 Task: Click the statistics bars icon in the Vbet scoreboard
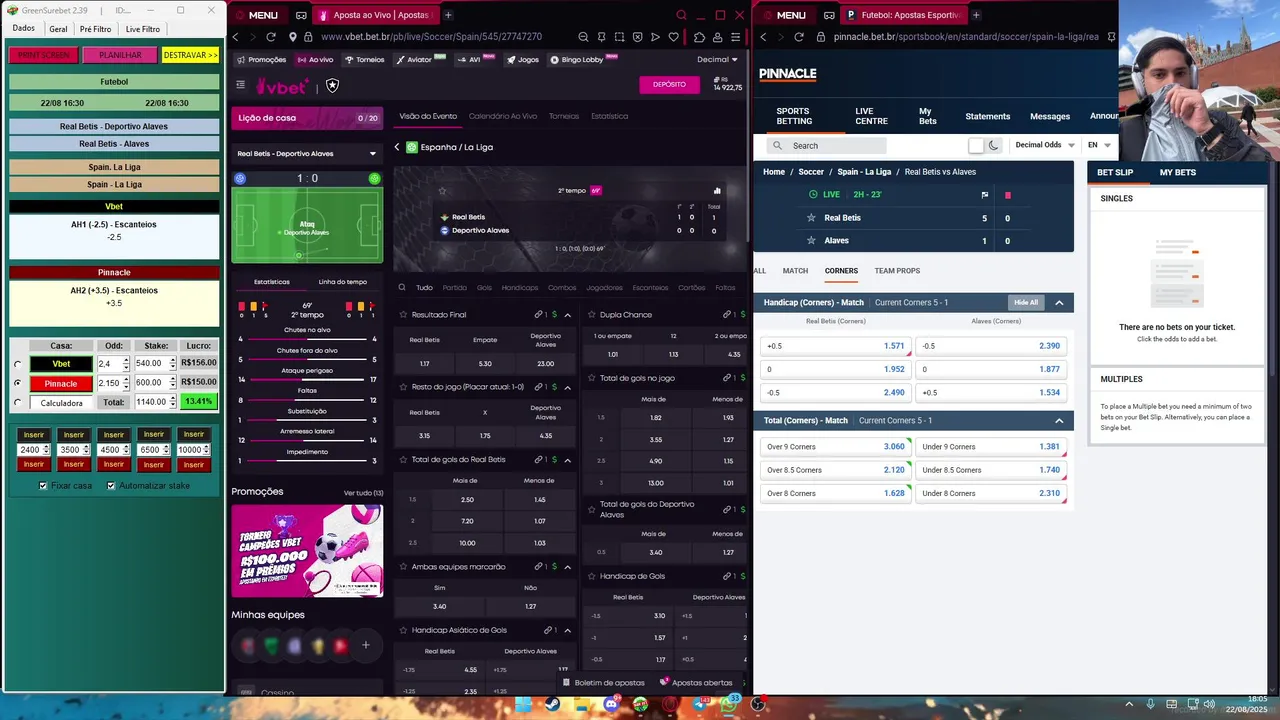(x=717, y=190)
